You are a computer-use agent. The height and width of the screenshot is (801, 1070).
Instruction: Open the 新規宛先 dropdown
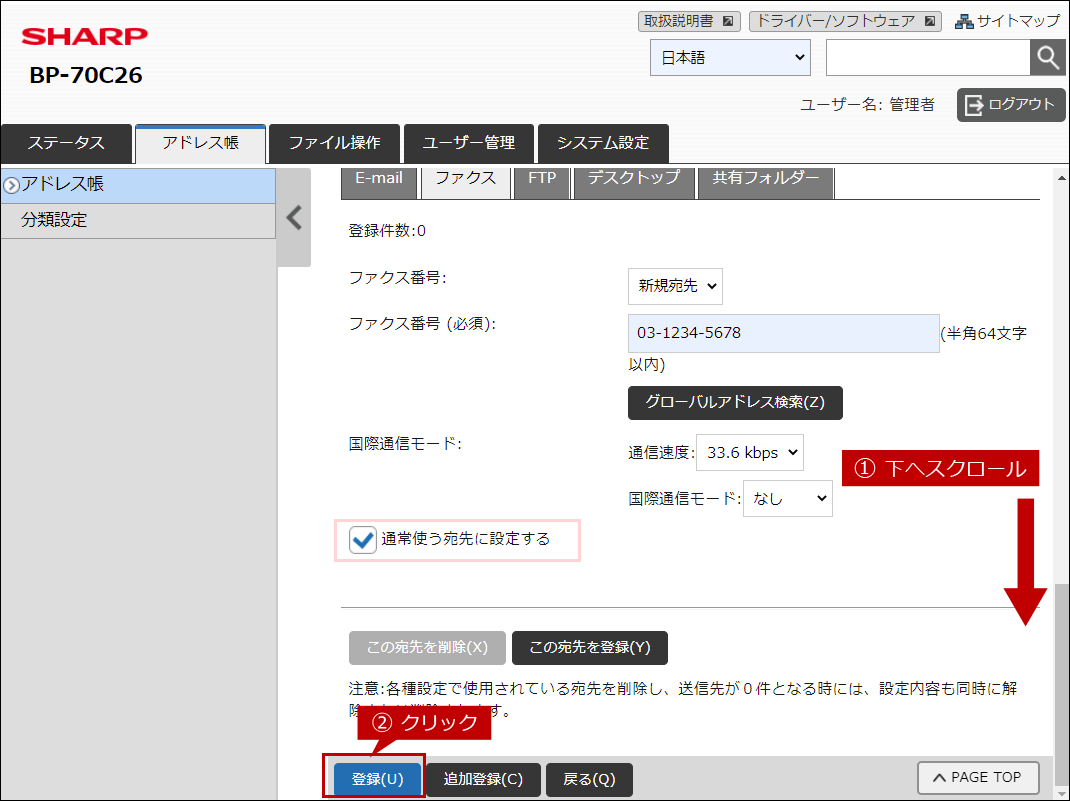[676, 286]
